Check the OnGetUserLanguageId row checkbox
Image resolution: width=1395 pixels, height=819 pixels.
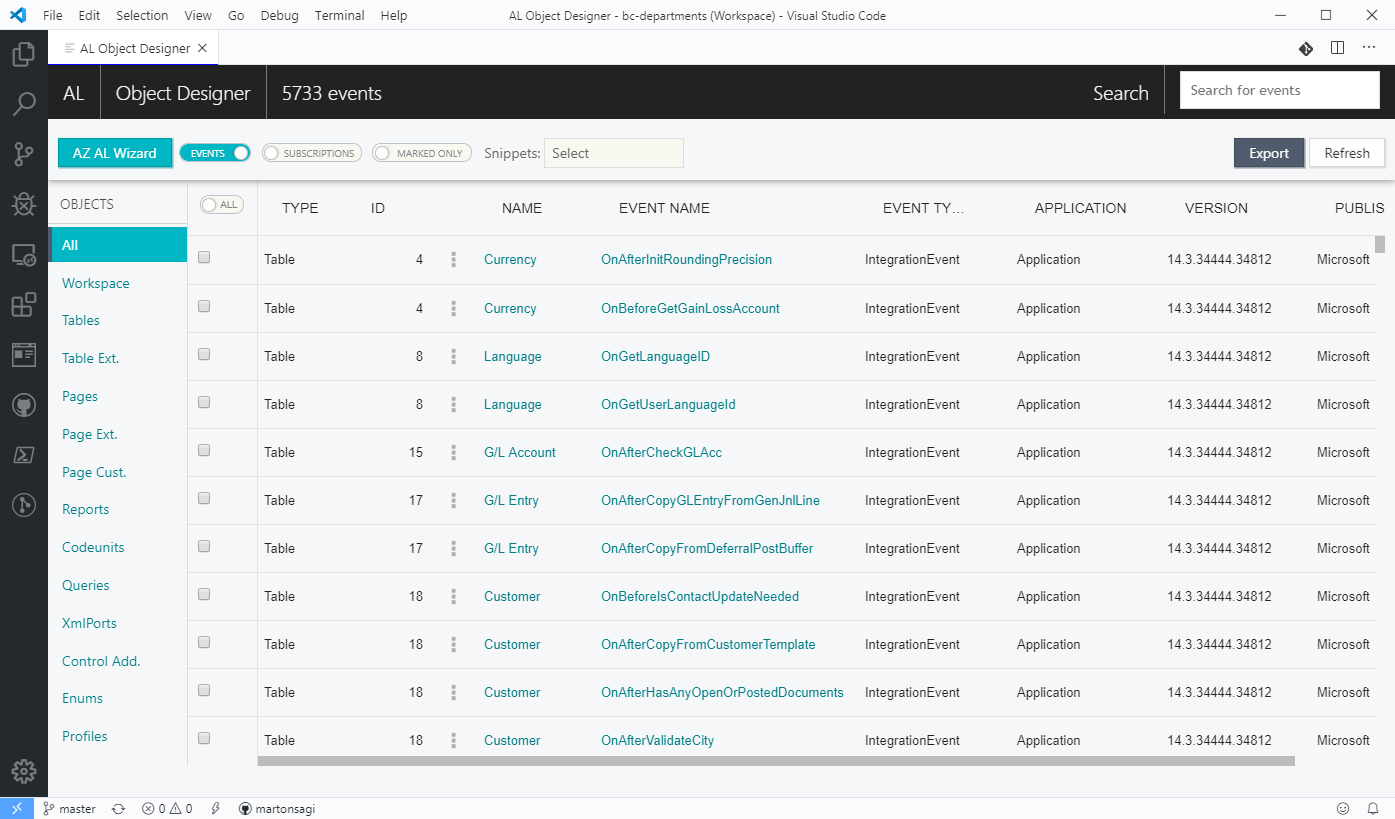click(x=204, y=402)
